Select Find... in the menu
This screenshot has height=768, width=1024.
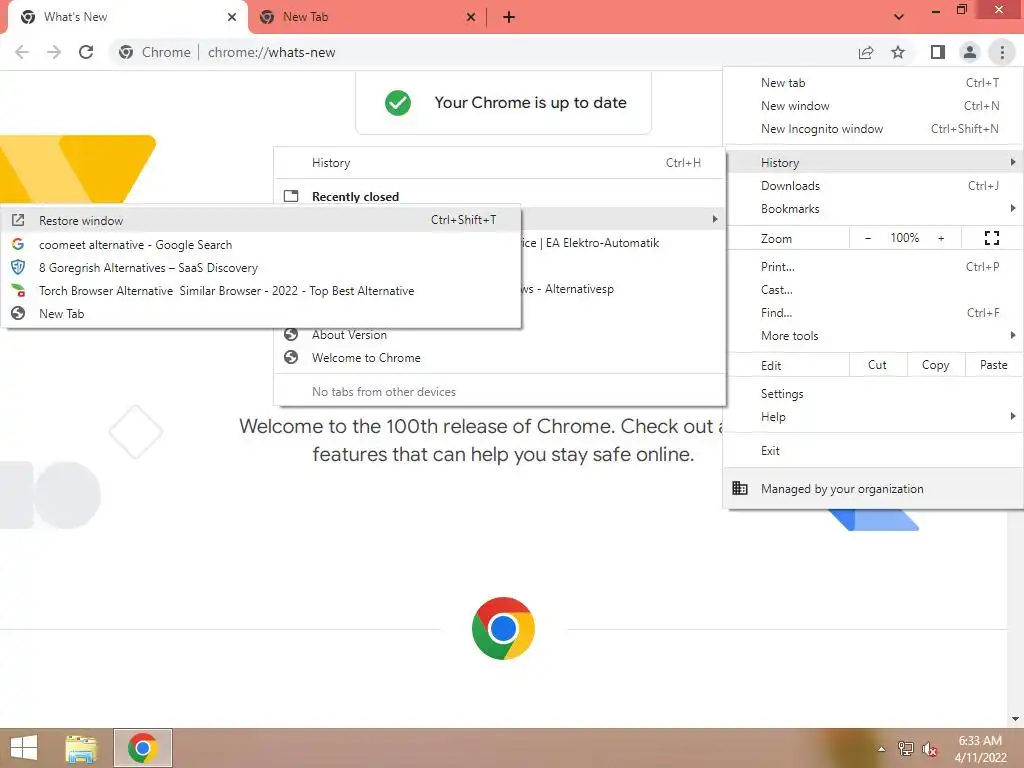[x=874, y=312]
